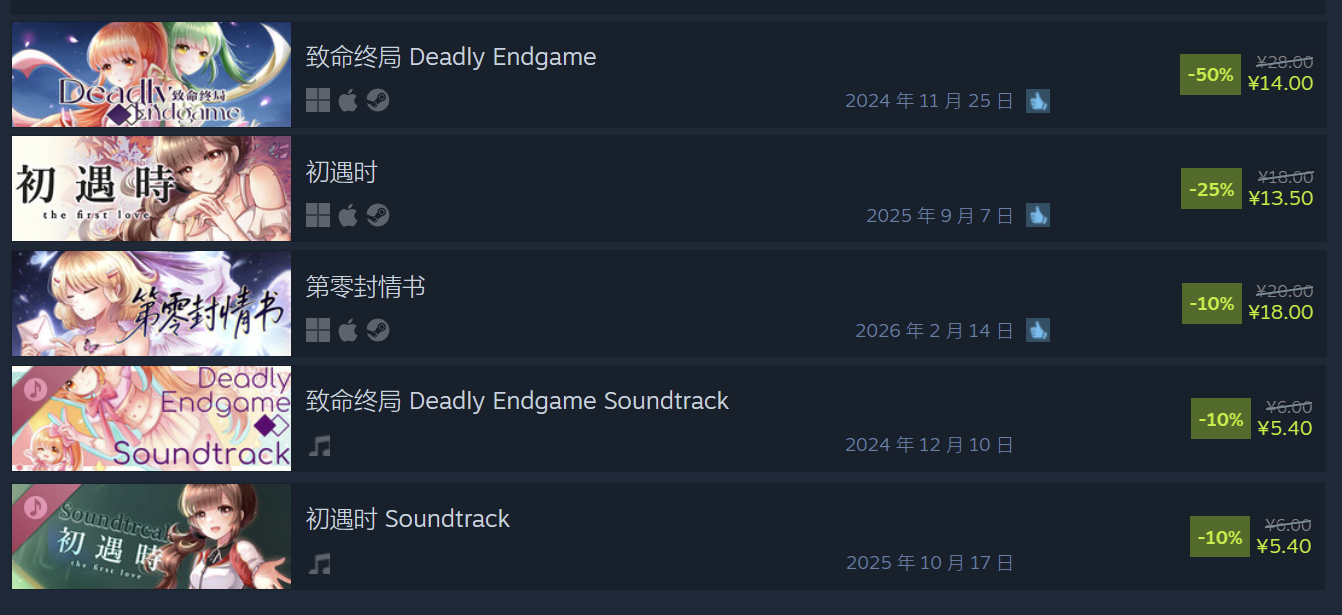
Task: Click -25% discount badge for 初遇时
Action: 1211,189
